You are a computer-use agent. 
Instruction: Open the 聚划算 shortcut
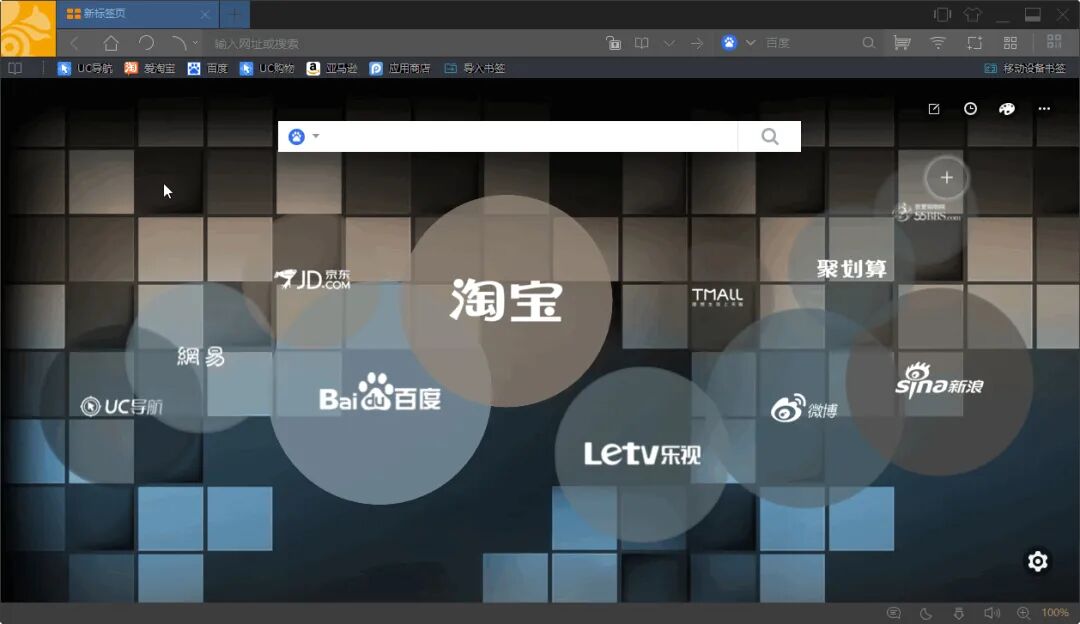click(851, 269)
